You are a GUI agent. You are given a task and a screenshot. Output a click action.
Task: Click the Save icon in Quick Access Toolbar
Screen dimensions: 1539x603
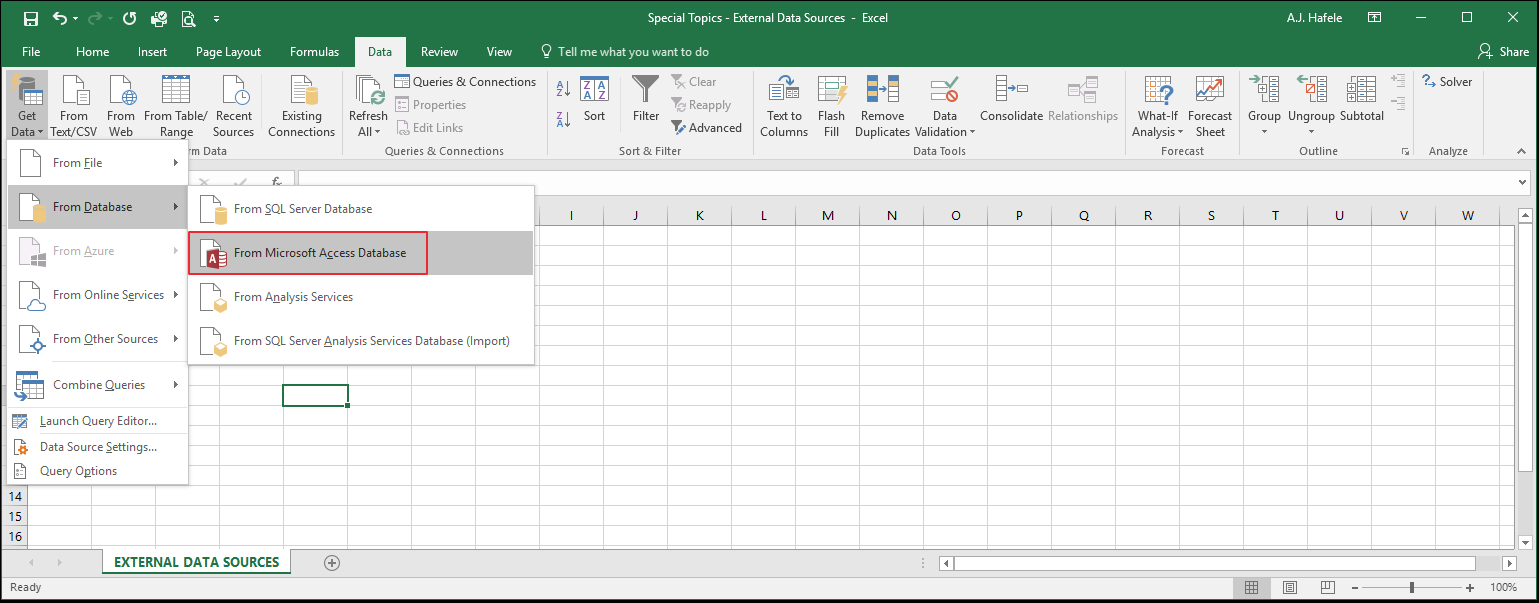pos(30,18)
